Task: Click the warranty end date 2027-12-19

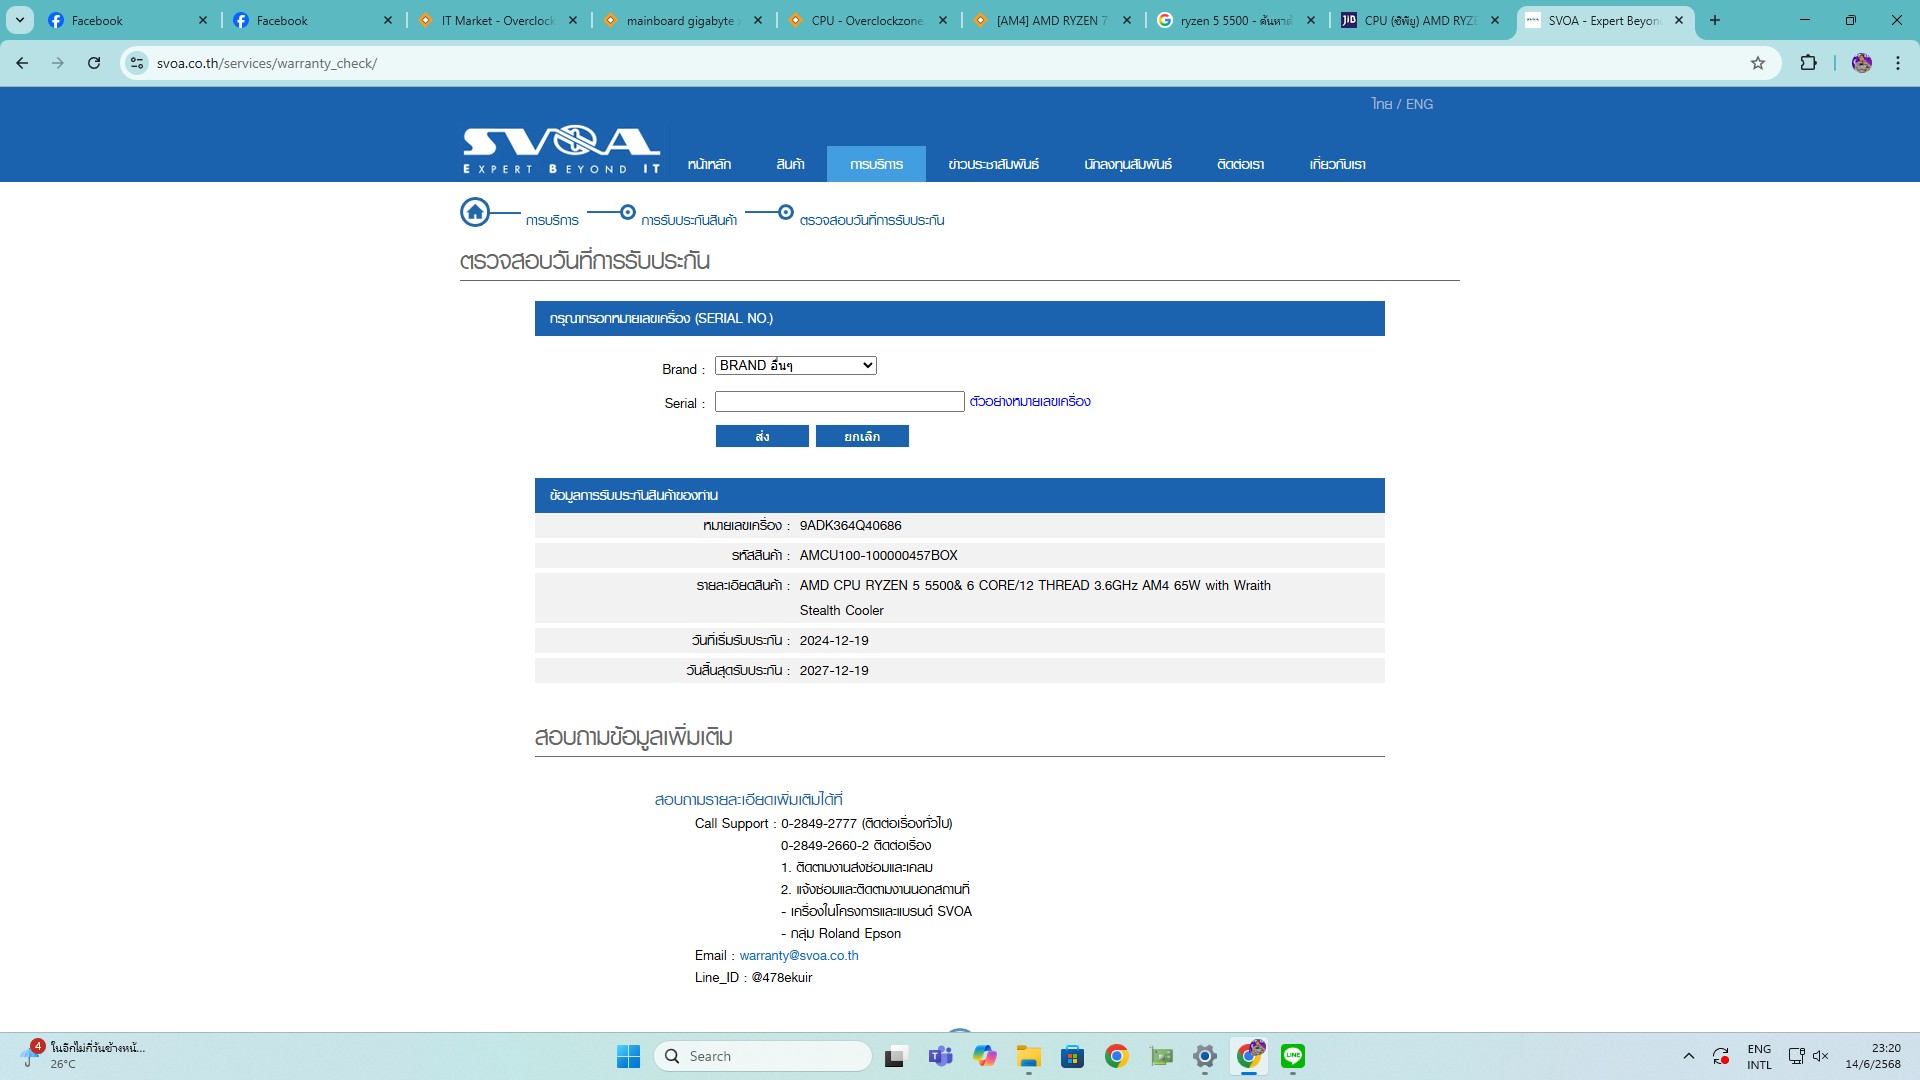Action: tap(834, 670)
